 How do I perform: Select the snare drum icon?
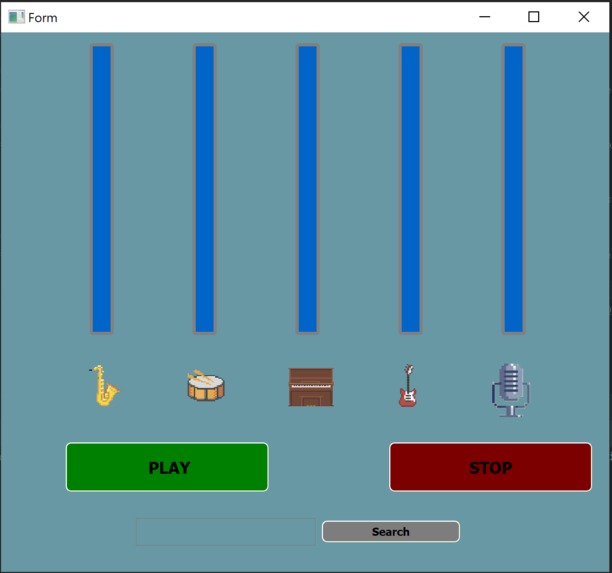point(206,385)
